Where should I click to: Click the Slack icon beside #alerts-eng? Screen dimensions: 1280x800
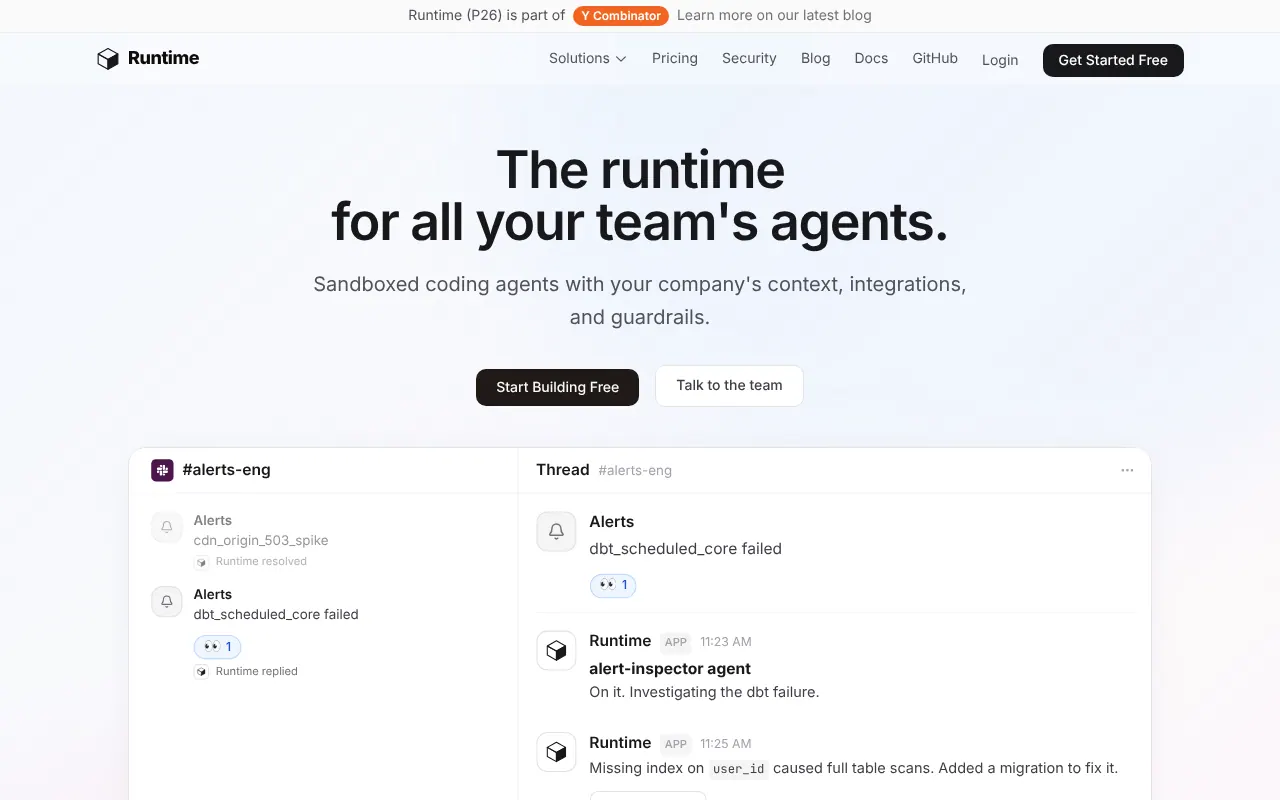tap(162, 470)
